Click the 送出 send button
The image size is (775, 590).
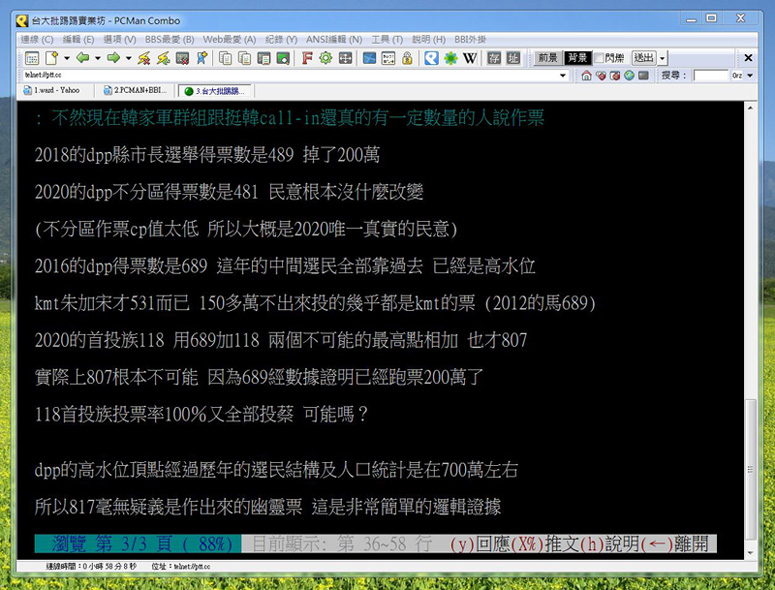click(x=643, y=58)
